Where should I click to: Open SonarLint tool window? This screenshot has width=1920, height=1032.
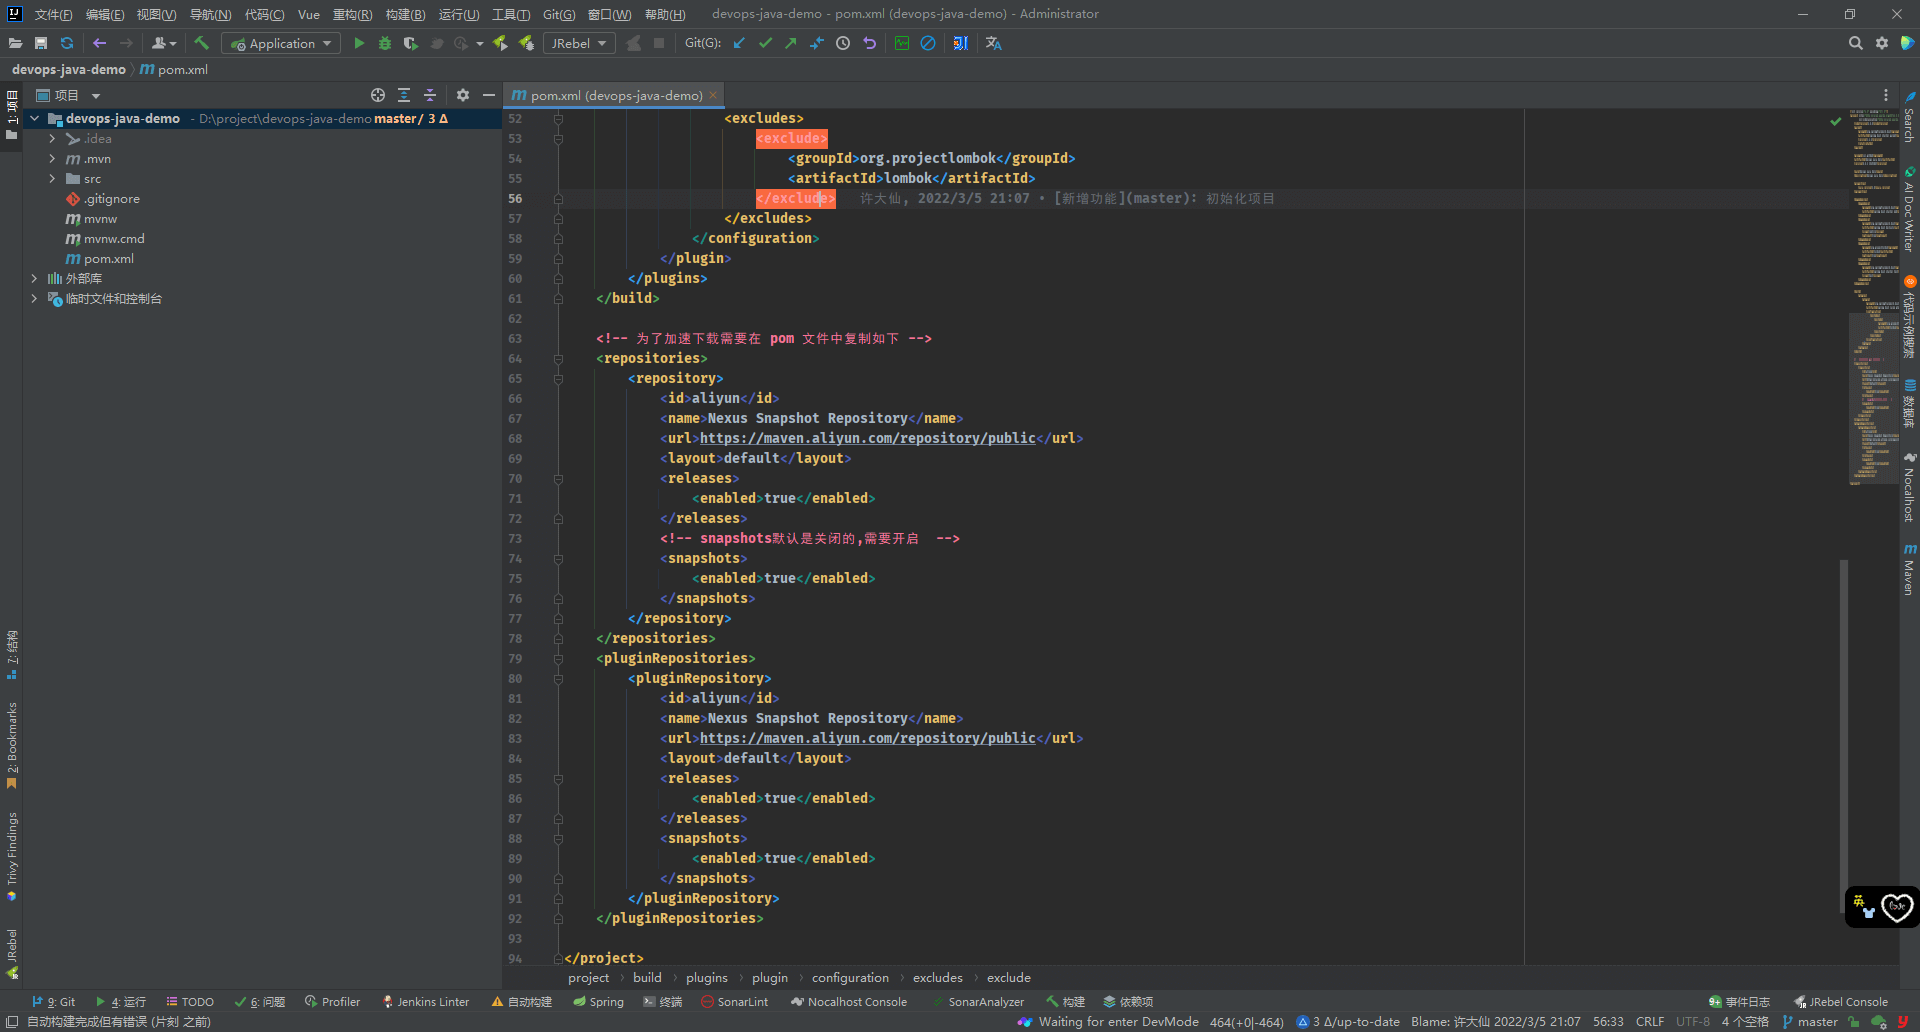click(735, 1001)
